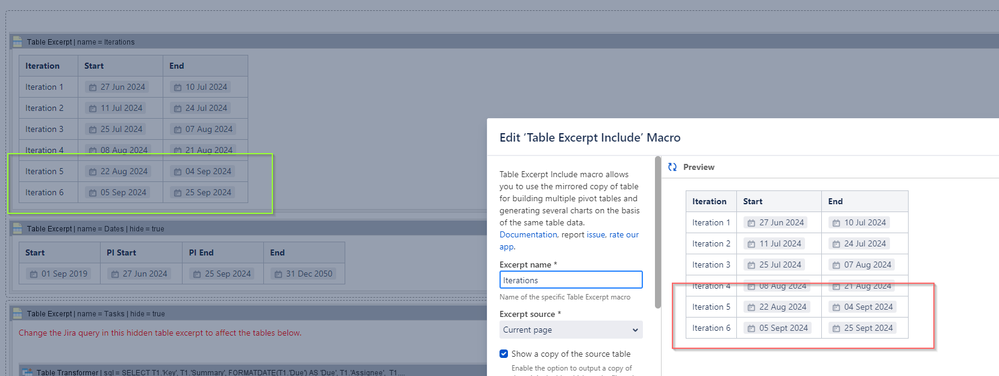The image size is (999, 376).
Task: Click 'Excerpt source' field label
Action: [530, 314]
